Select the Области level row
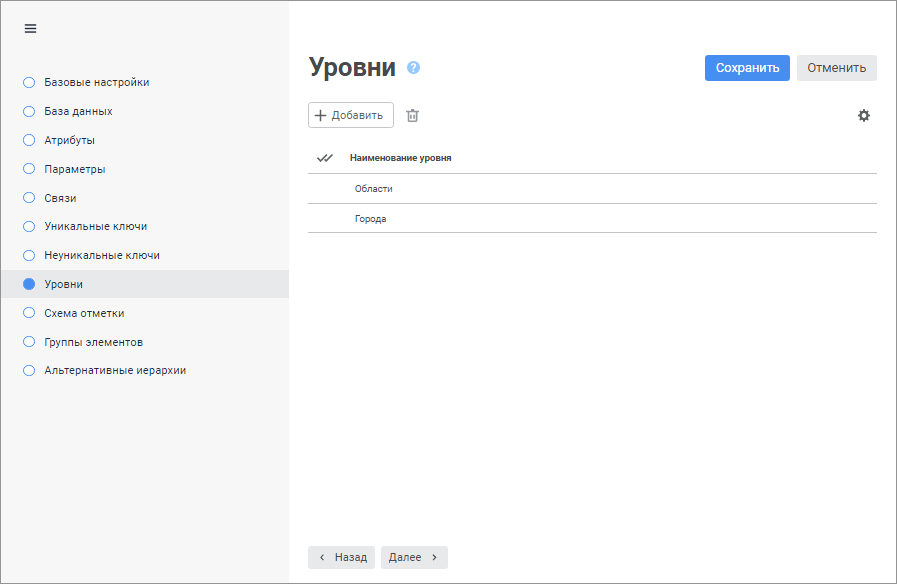The height and width of the screenshot is (584, 897). point(374,189)
